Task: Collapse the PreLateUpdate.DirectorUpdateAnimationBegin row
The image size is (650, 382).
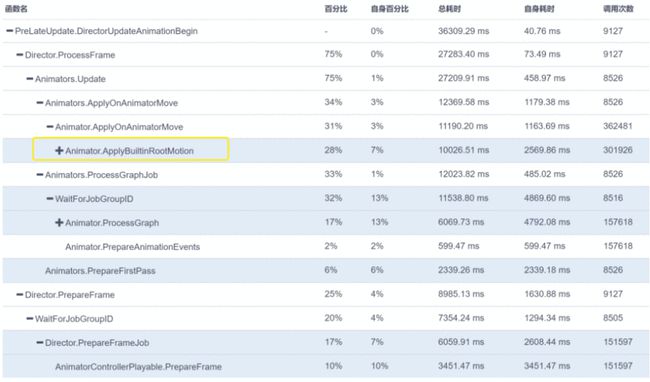Action: (x=10, y=31)
